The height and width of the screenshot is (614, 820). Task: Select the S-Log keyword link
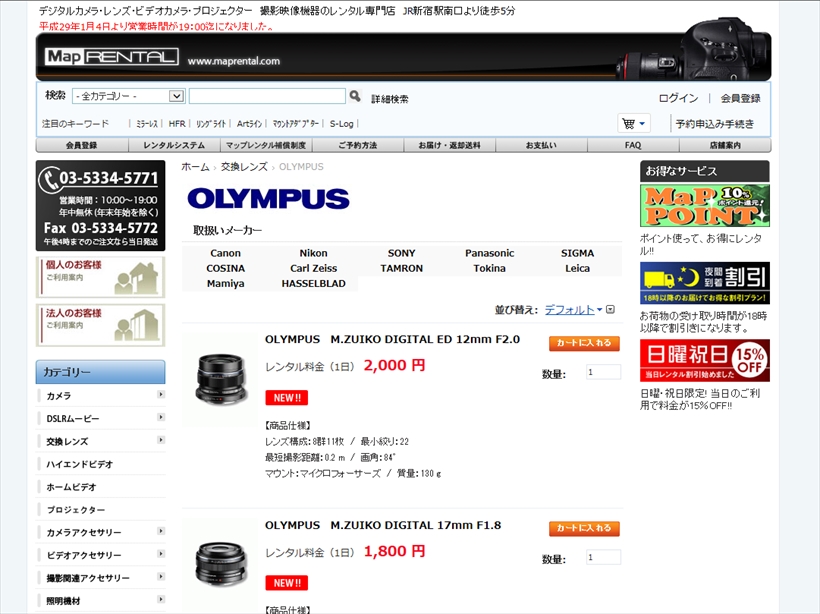point(341,124)
